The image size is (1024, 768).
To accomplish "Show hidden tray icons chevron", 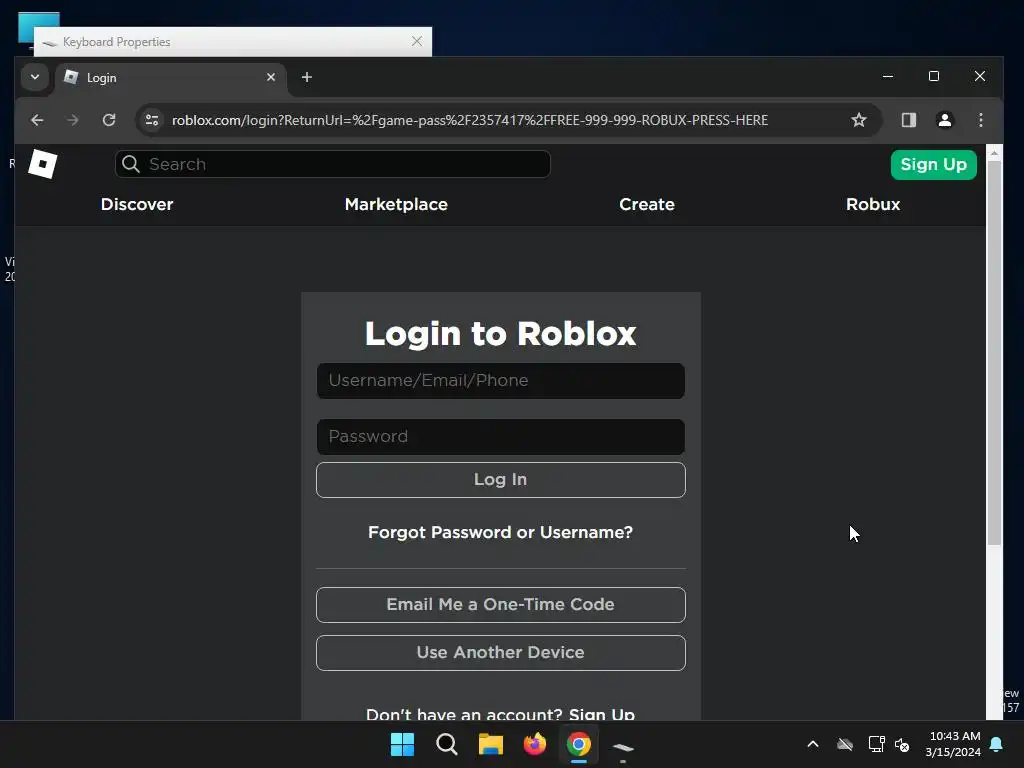I will pos(813,744).
